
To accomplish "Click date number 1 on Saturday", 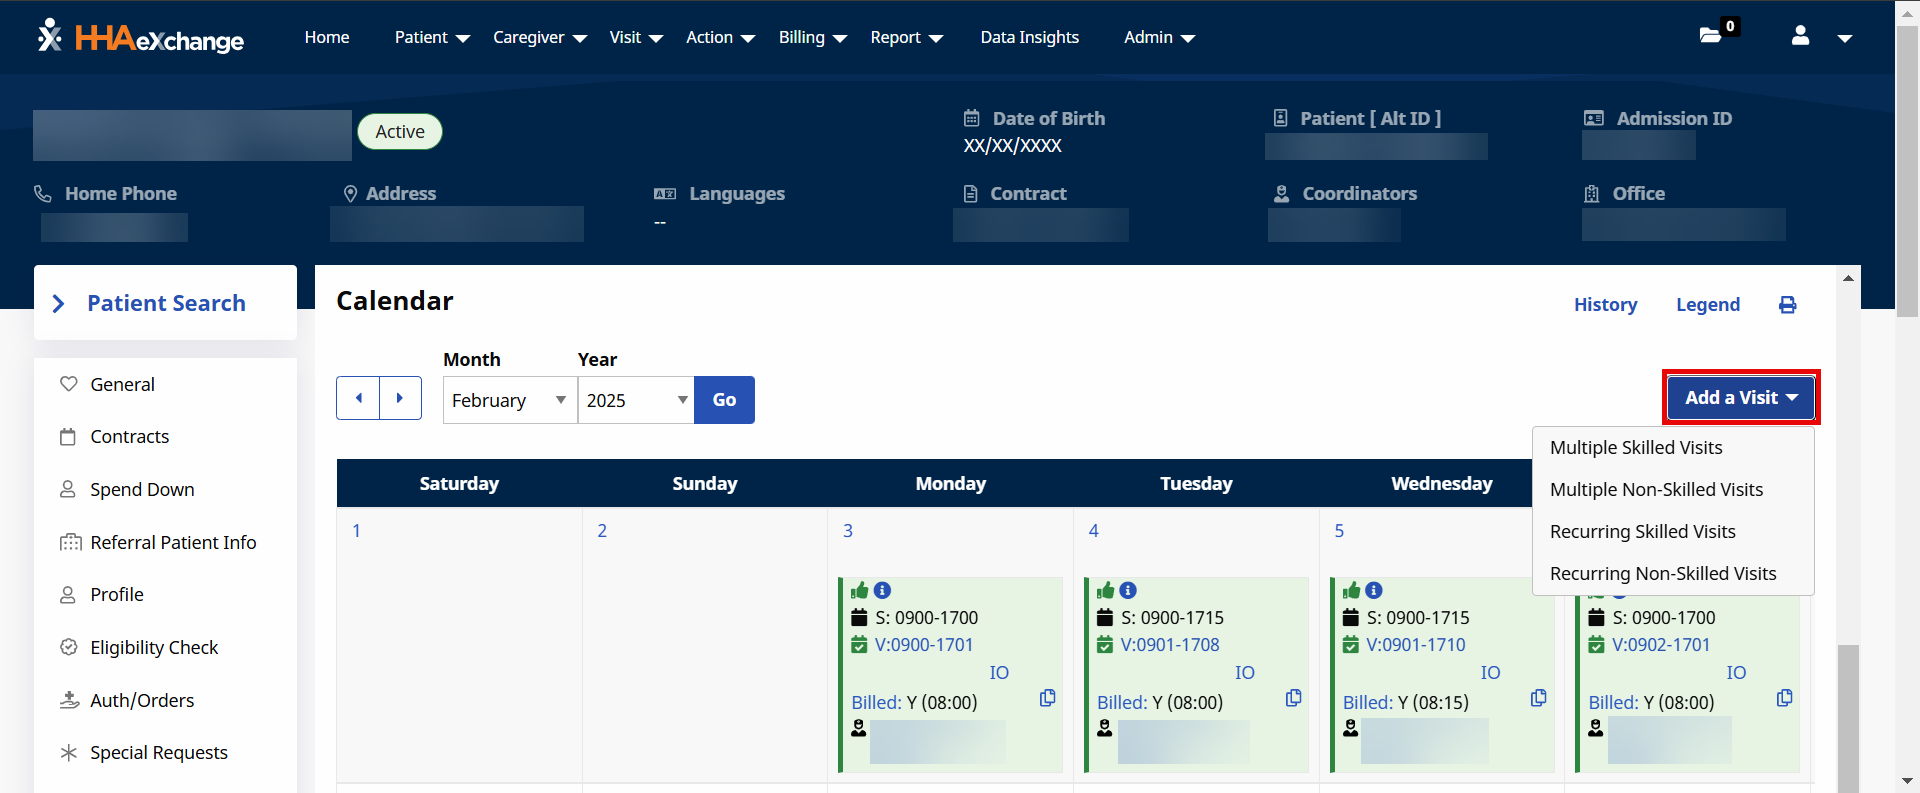I will click(356, 531).
